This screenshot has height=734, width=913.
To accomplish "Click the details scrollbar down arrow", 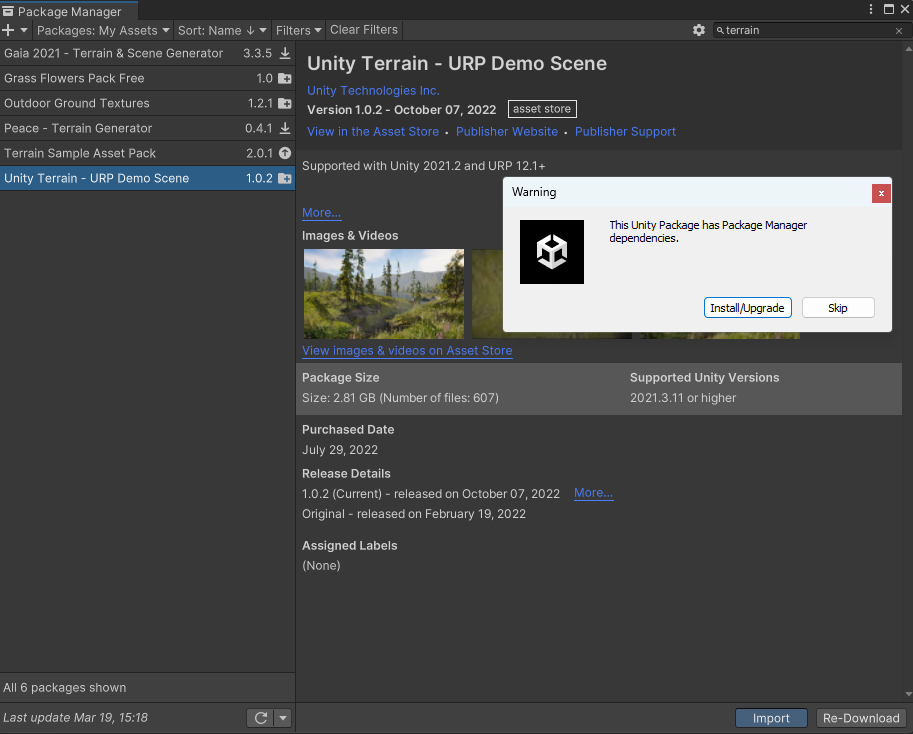I will [x=908, y=694].
